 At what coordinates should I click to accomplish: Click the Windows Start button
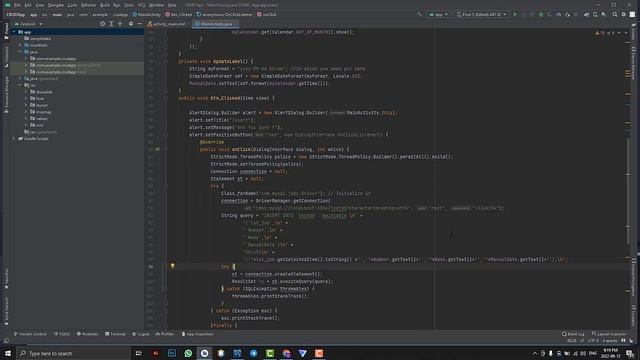pyautogui.click(x=8, y=353)
